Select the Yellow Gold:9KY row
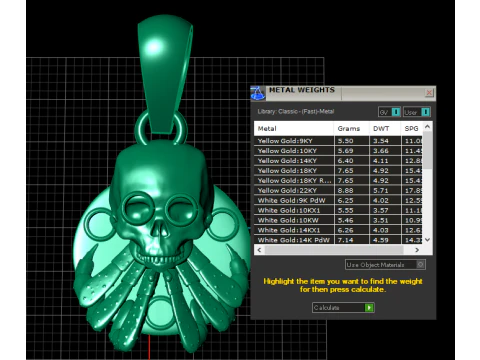 click(x=338, y=141)
